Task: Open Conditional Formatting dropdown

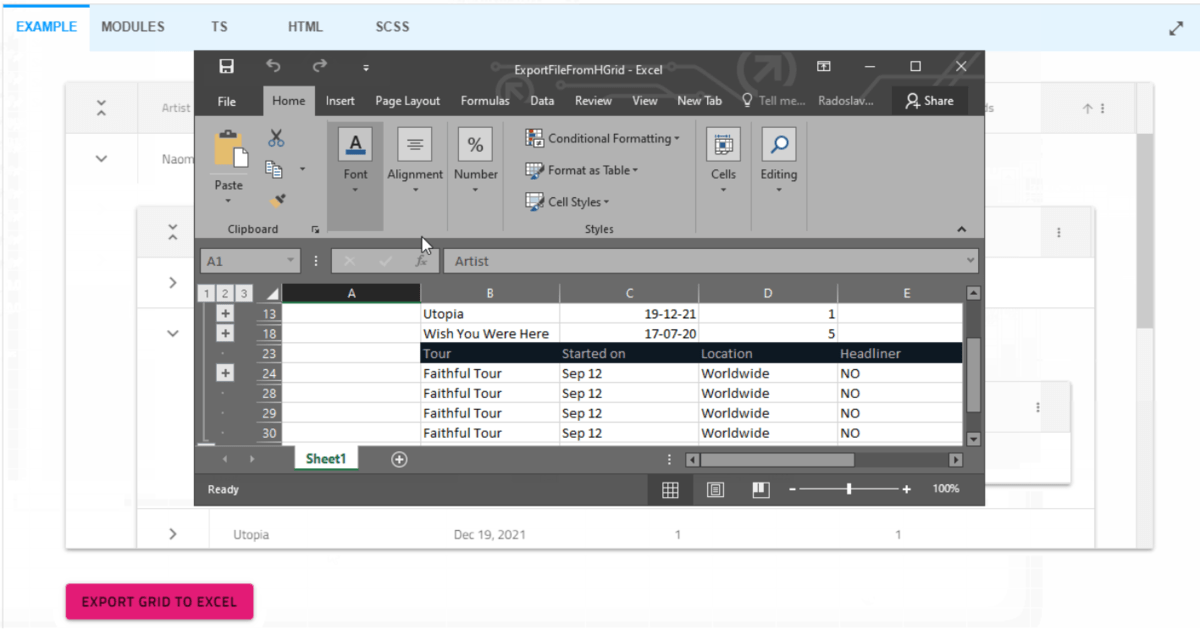Action: pyautogui.click(x=603, y=139)
